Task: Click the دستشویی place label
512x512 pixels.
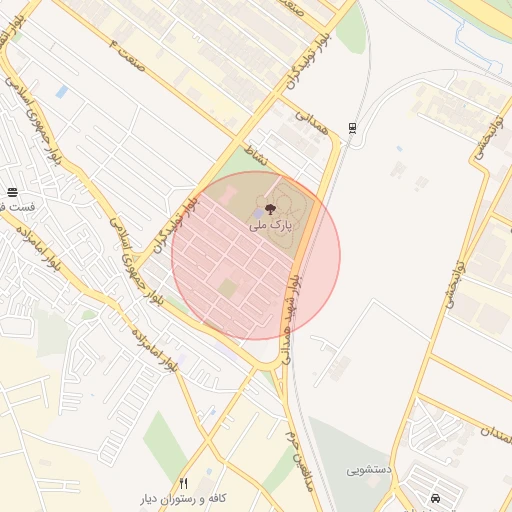Action: pyautogui.click(x=369, y=470)
